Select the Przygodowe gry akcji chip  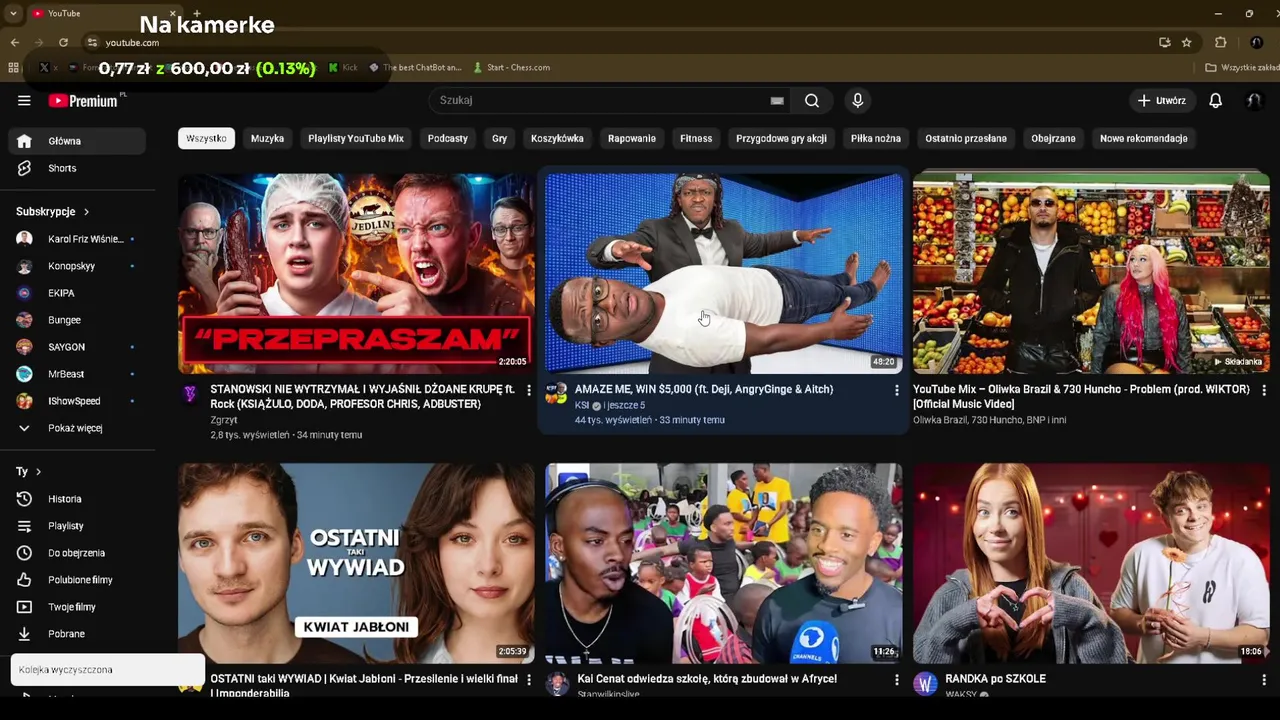click(x=781, y=138)
